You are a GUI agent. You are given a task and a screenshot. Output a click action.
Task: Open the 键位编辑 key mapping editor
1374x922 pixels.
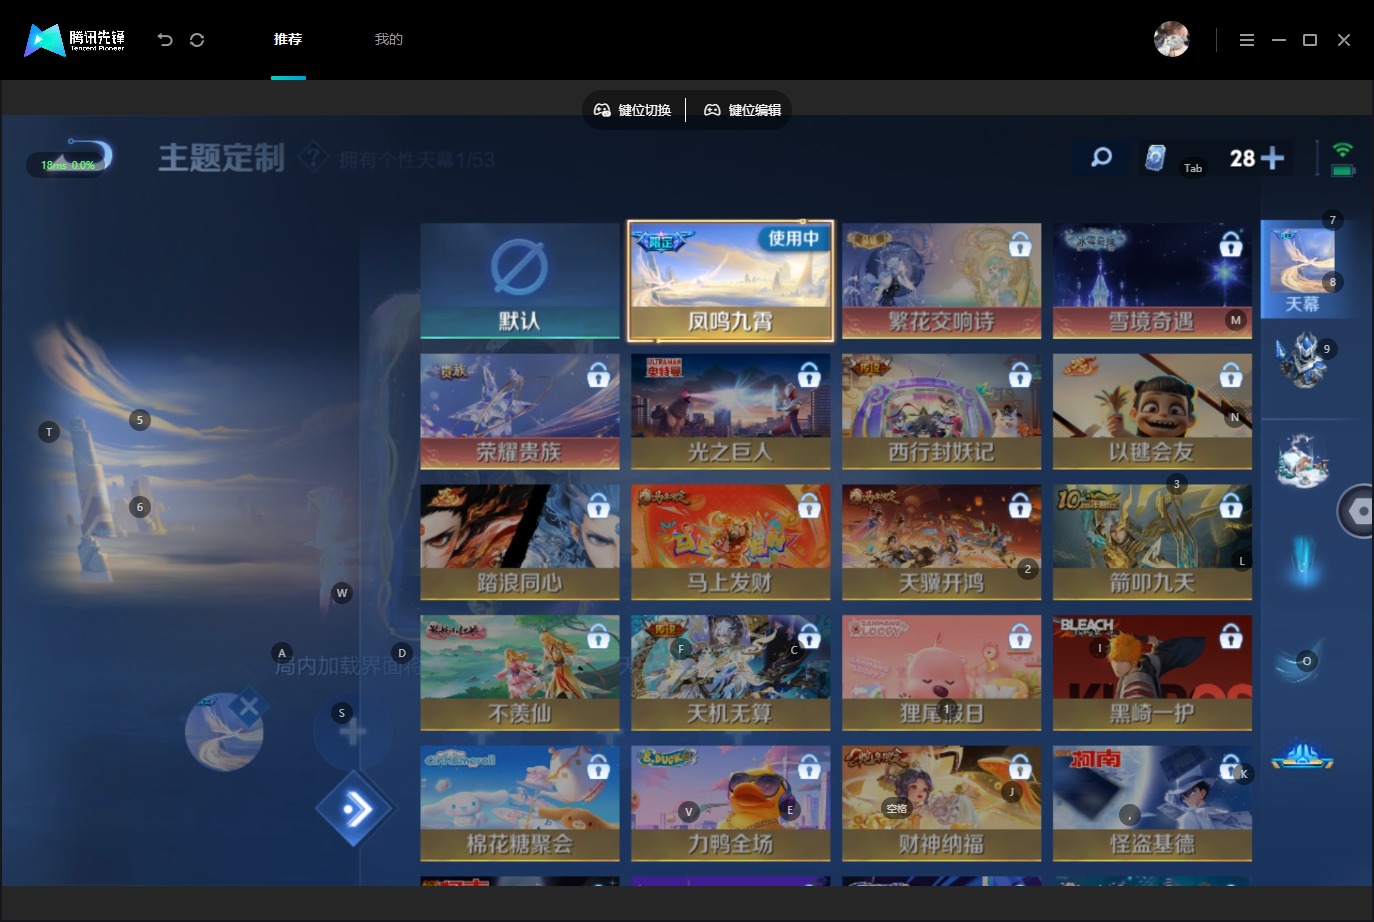pos(743,110)
